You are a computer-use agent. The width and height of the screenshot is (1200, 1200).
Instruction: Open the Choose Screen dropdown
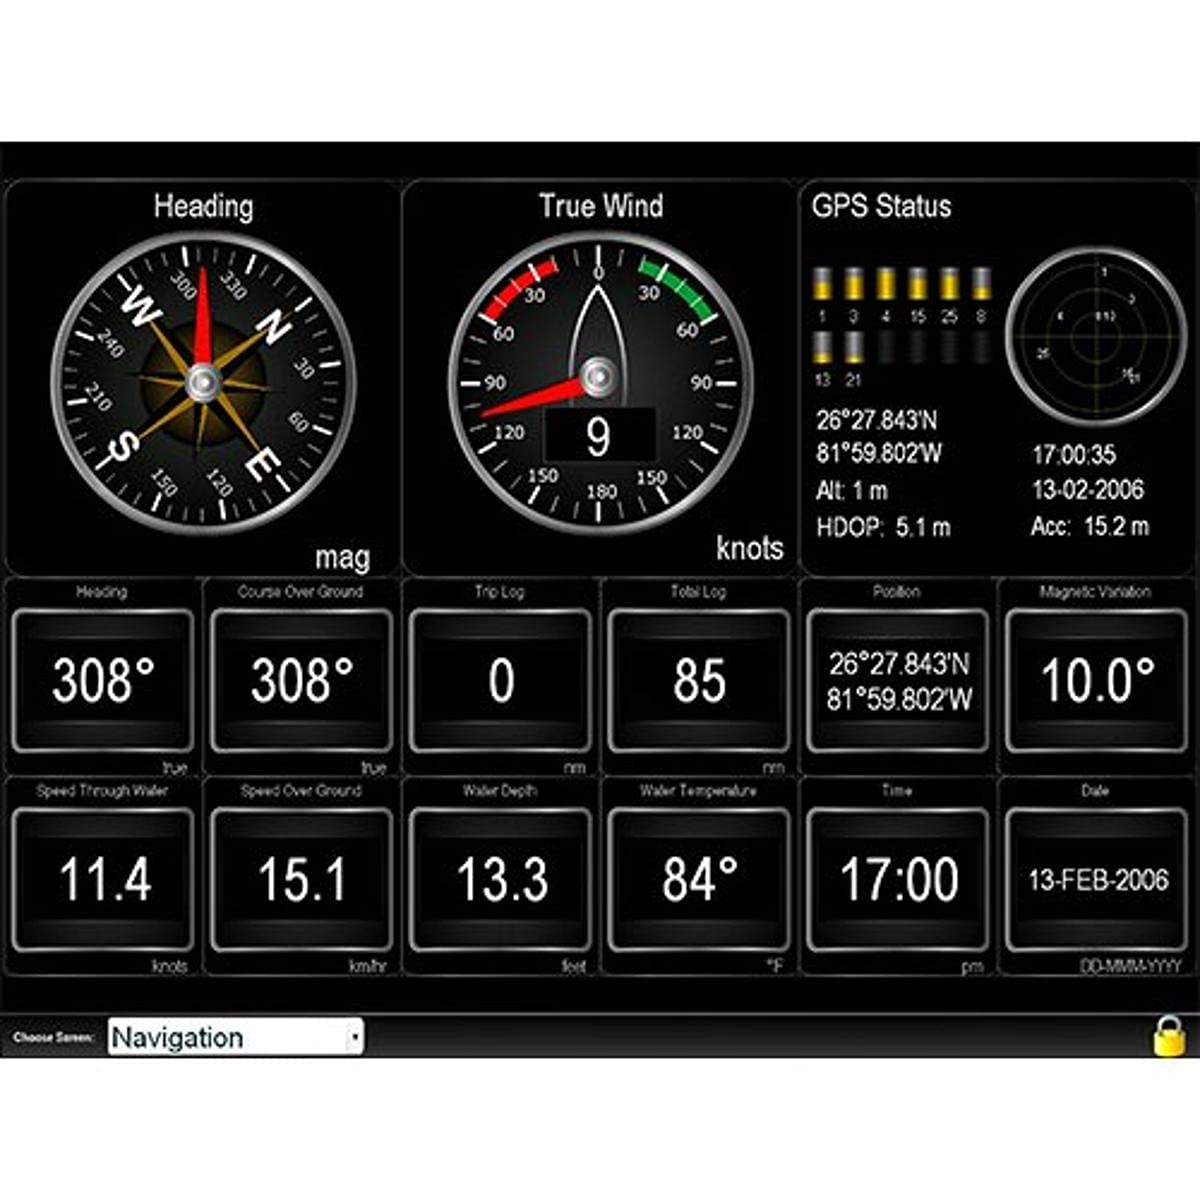[235, 1038]
